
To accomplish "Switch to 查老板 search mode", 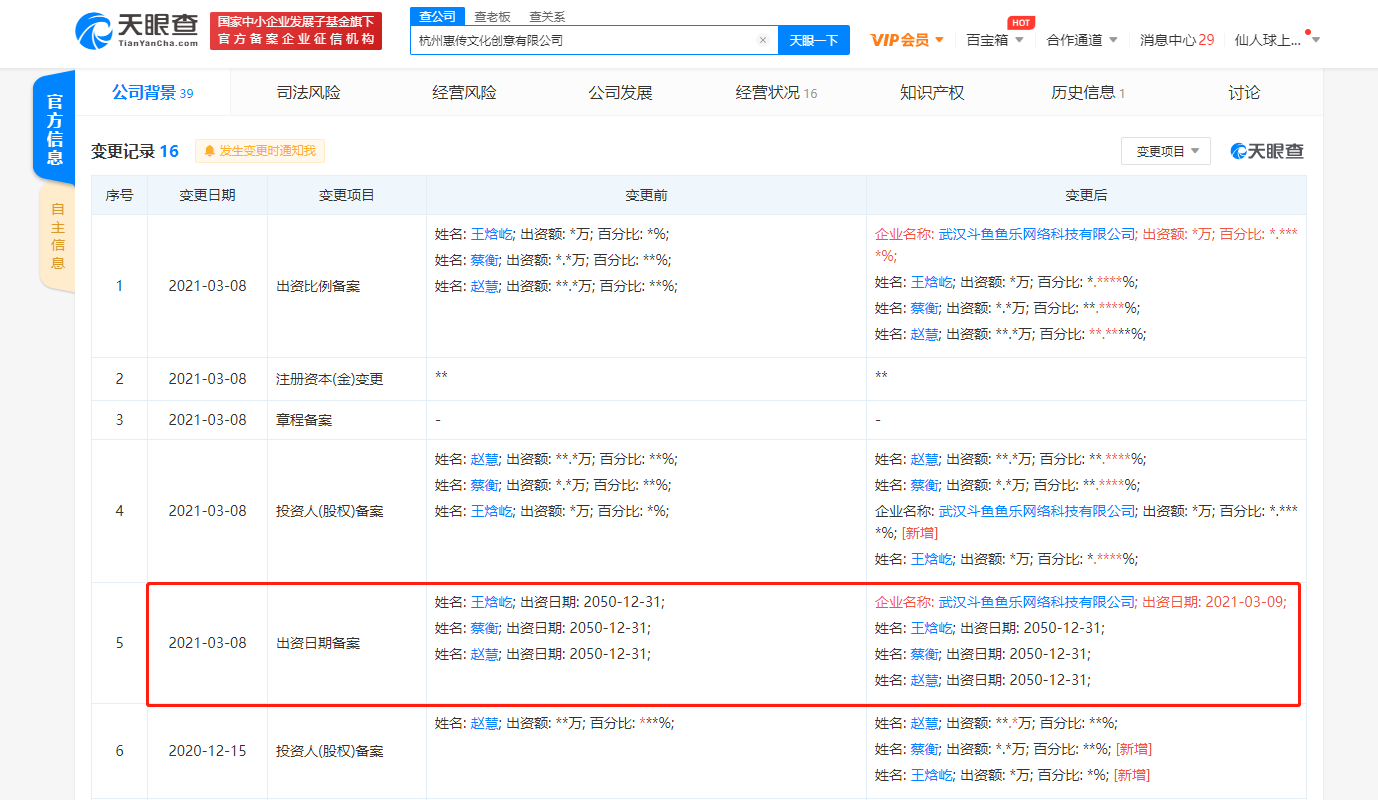I will tap(493, 16).
